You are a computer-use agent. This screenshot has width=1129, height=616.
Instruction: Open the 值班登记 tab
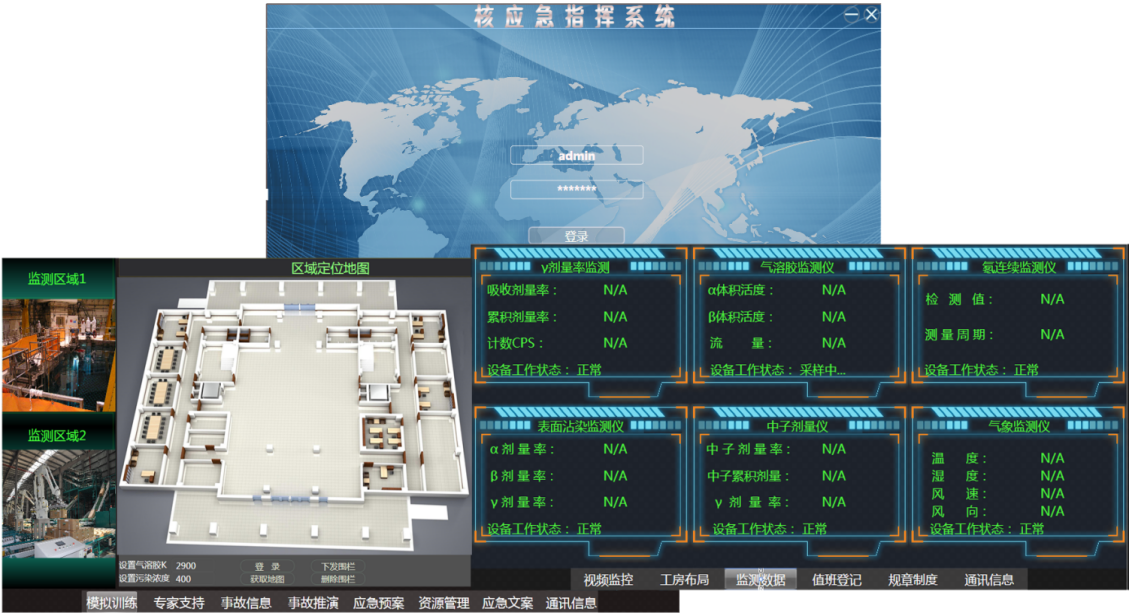(x=836, y=580)
